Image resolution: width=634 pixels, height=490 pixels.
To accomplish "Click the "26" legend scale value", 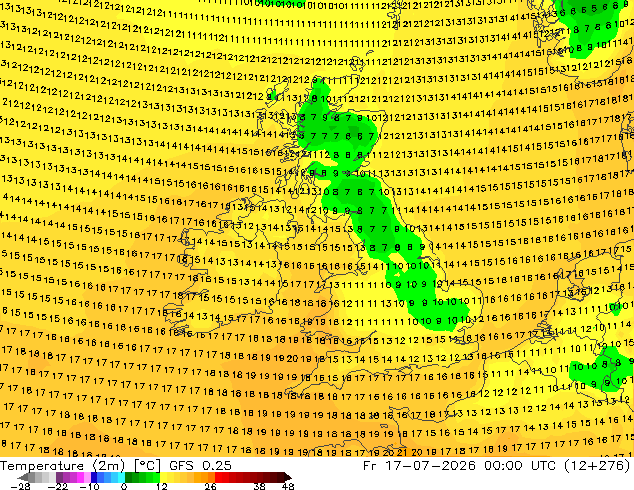I will [210, 486].
